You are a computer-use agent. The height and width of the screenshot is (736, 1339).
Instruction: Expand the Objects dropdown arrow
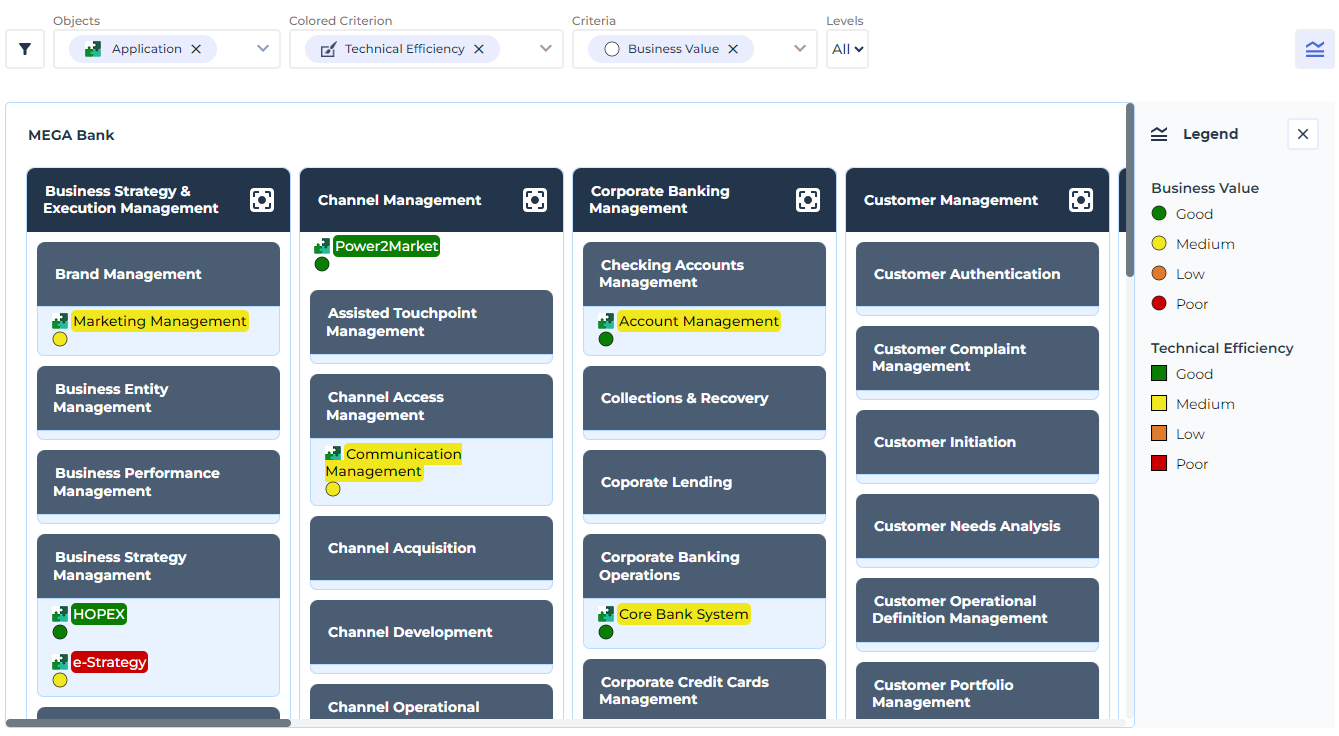click(x=263, y=49)
